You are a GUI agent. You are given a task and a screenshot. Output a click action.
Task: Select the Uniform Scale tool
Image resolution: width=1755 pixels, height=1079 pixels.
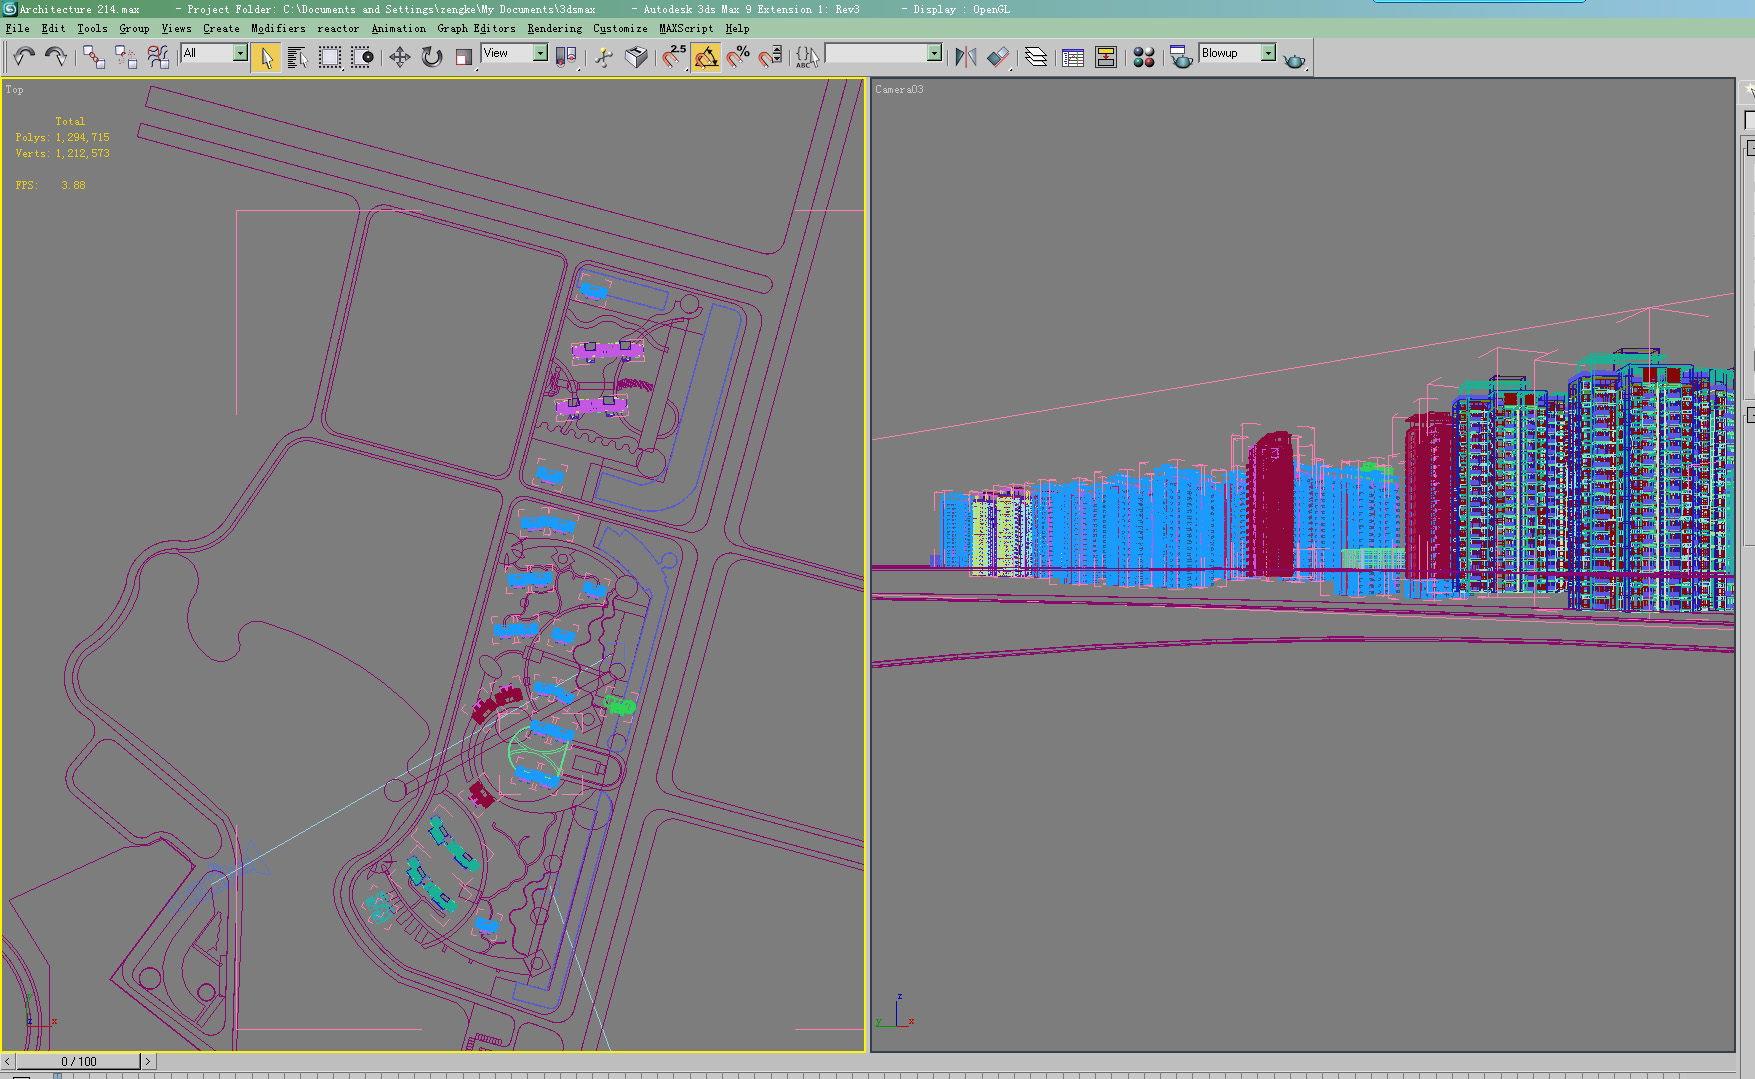point(464,57)
